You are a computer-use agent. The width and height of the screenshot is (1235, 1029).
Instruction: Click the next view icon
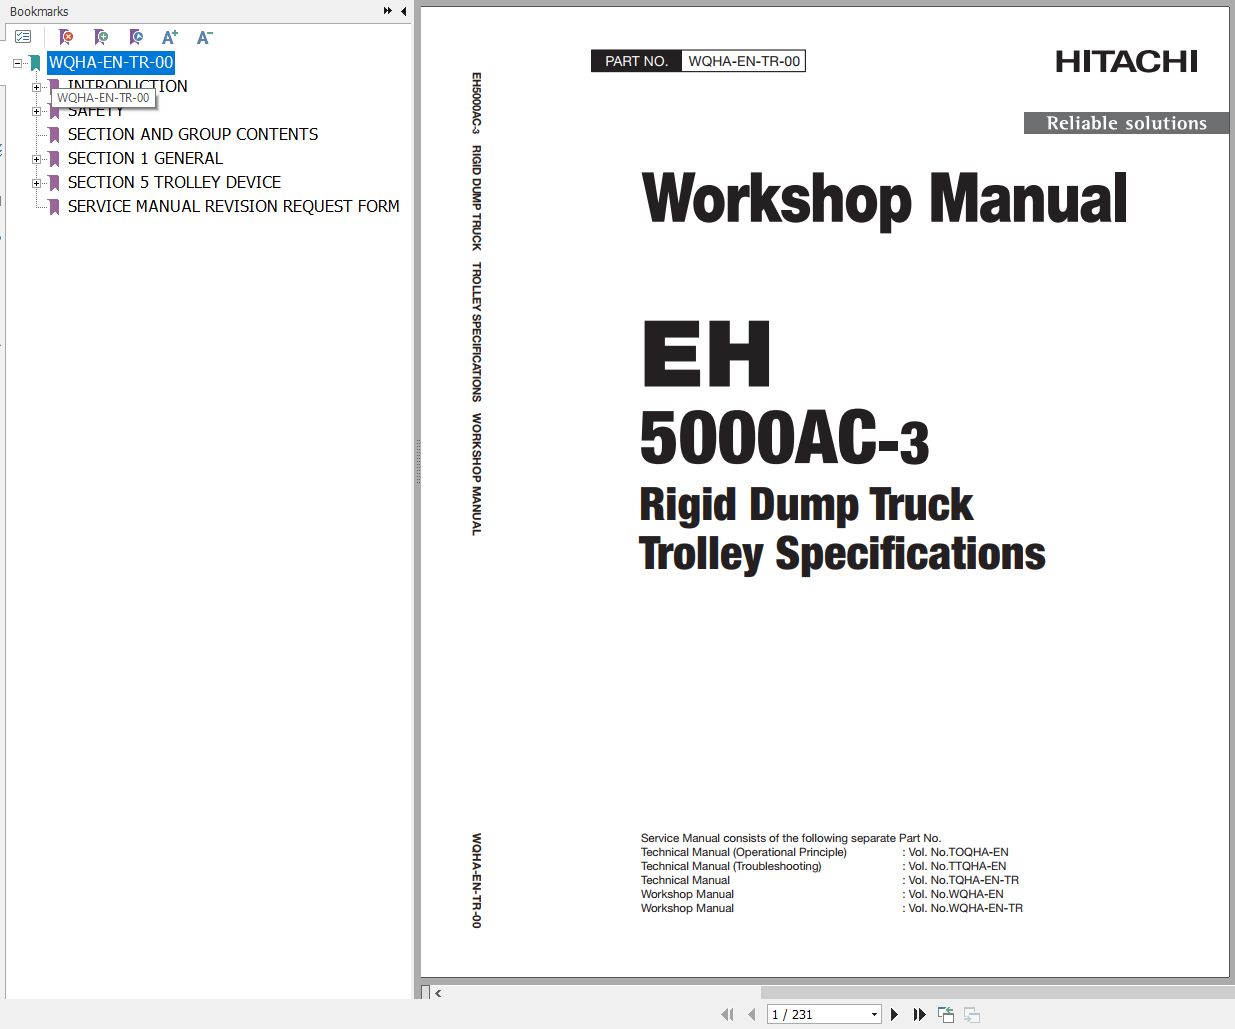pos(971,1014)
